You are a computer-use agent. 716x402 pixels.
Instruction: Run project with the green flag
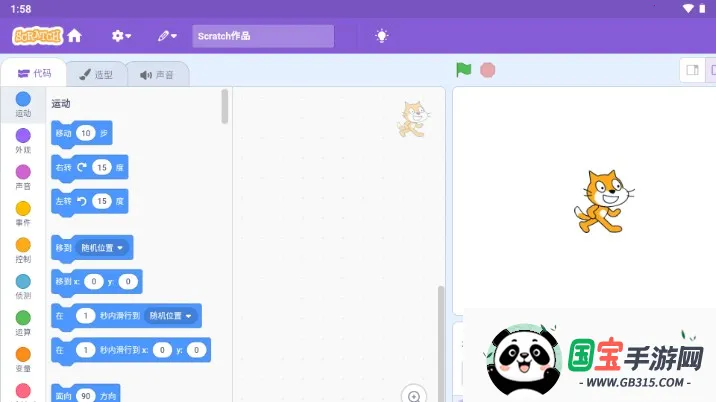[463, 70]
